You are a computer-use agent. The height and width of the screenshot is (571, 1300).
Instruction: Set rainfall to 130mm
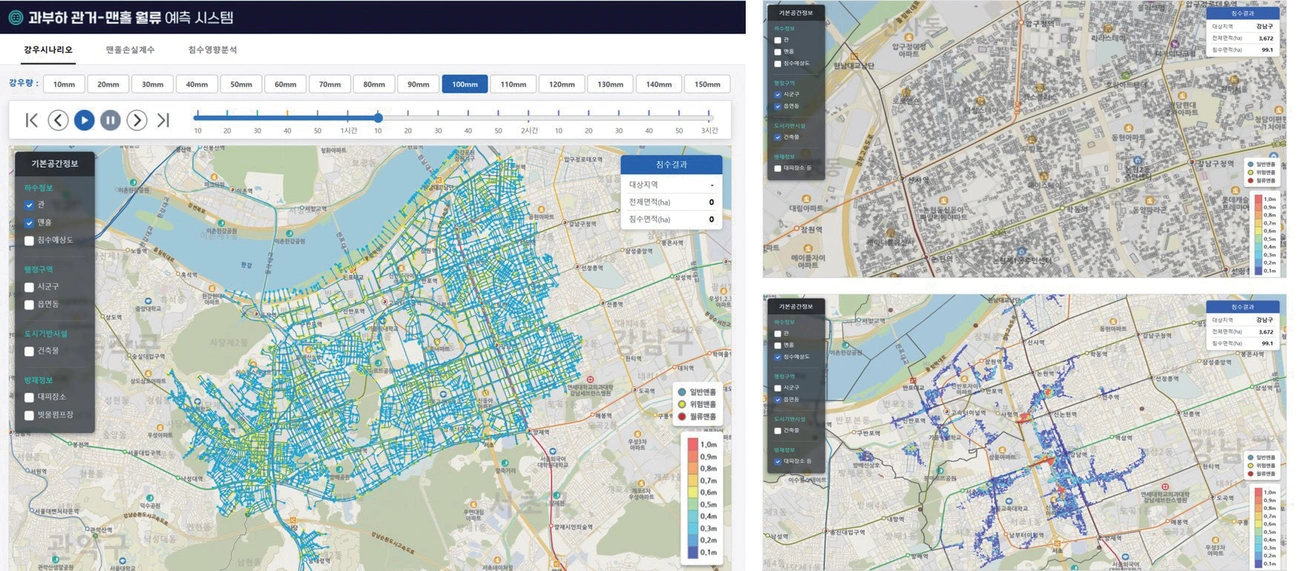point(610,84)
